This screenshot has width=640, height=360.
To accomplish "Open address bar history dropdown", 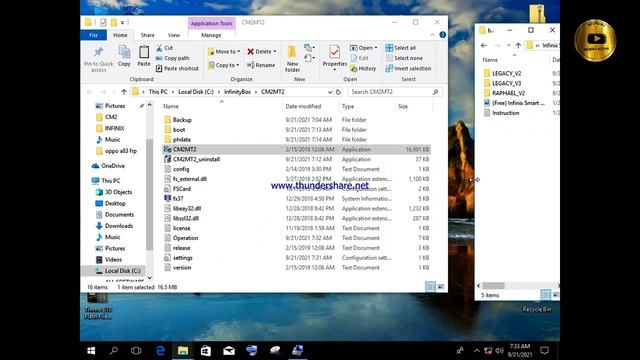I will coord(330,92).
